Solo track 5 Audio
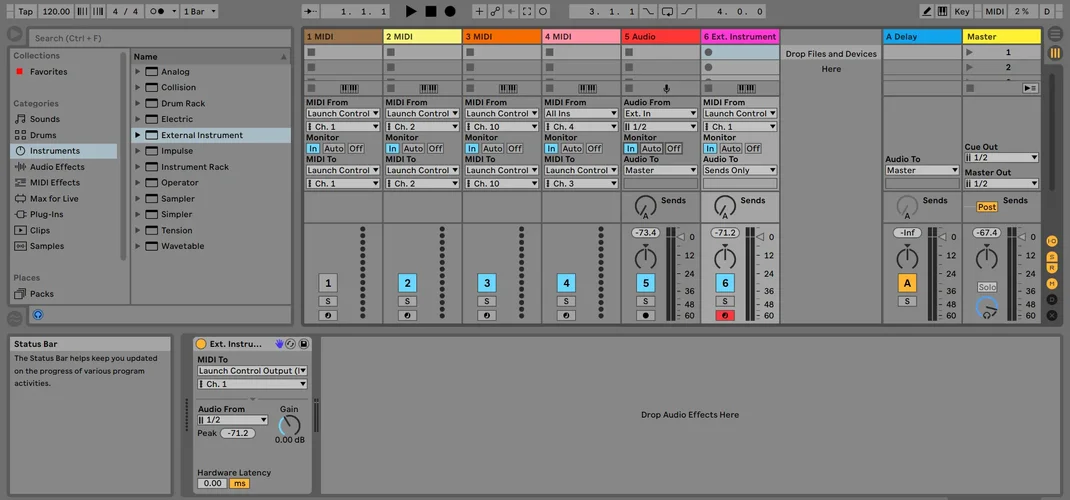 click(645, 301)
